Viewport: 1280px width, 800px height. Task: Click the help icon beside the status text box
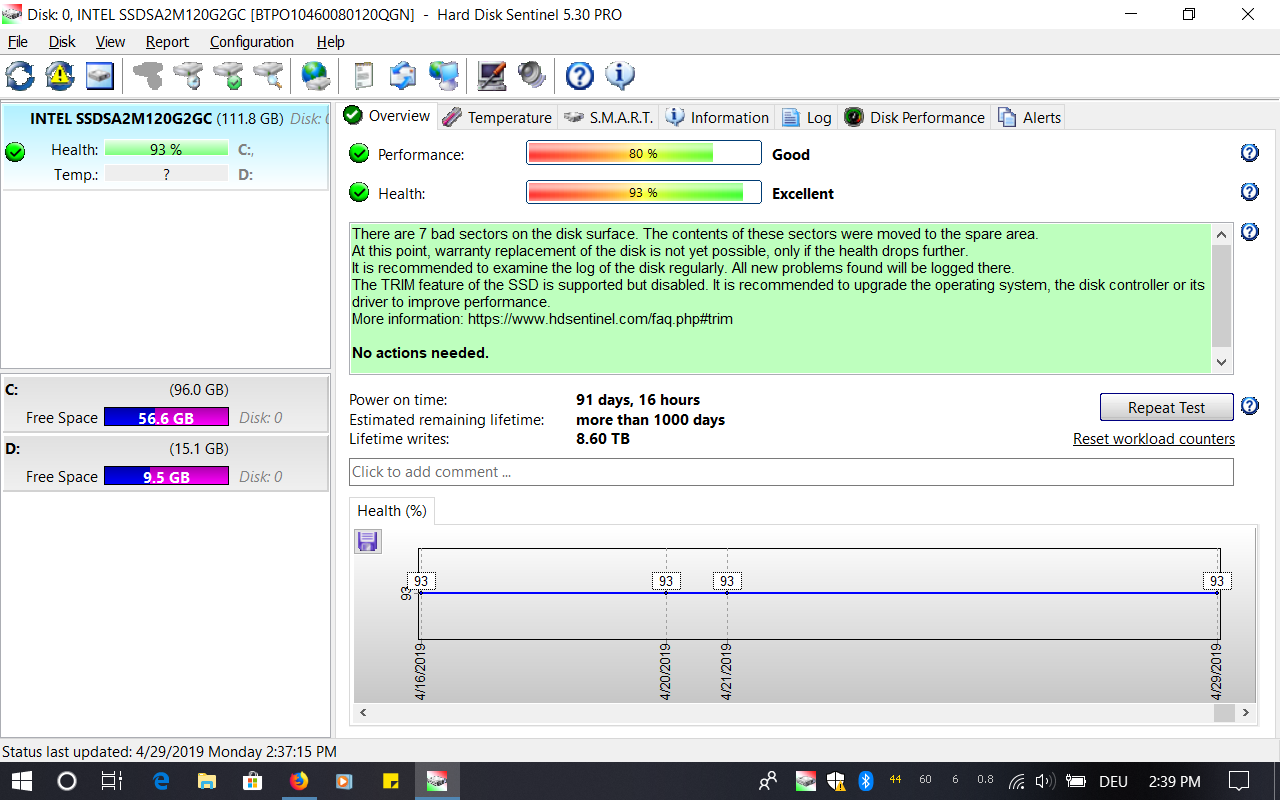pyautogui.click(x=1249, y=232)
